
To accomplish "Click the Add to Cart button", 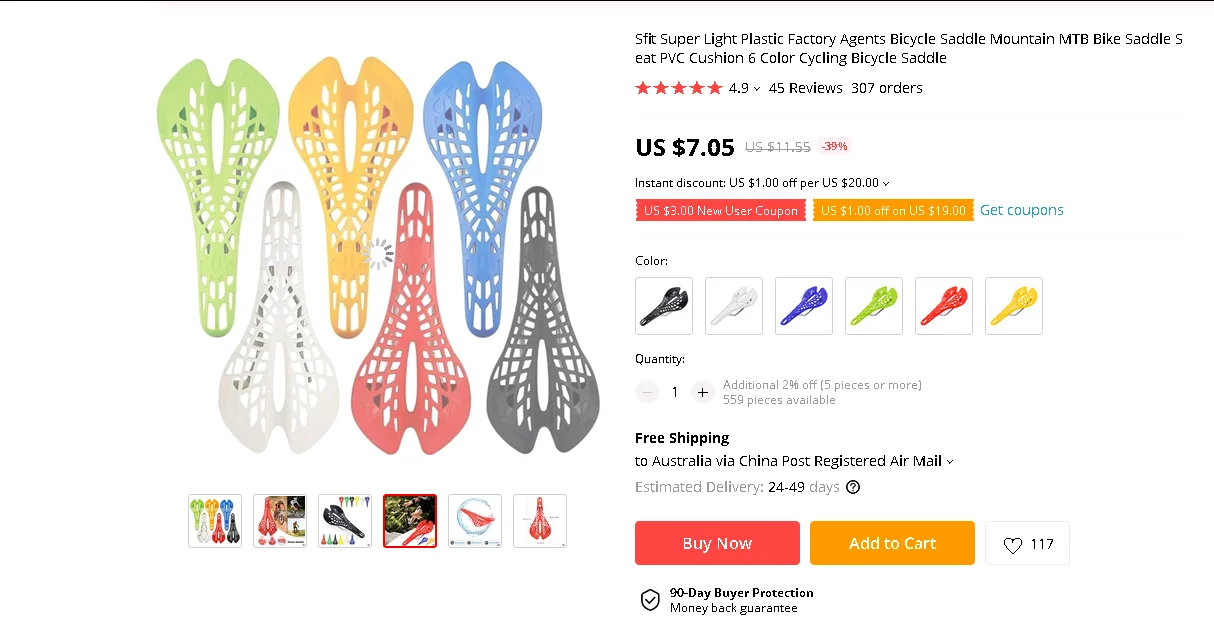I will click(892, 543).
